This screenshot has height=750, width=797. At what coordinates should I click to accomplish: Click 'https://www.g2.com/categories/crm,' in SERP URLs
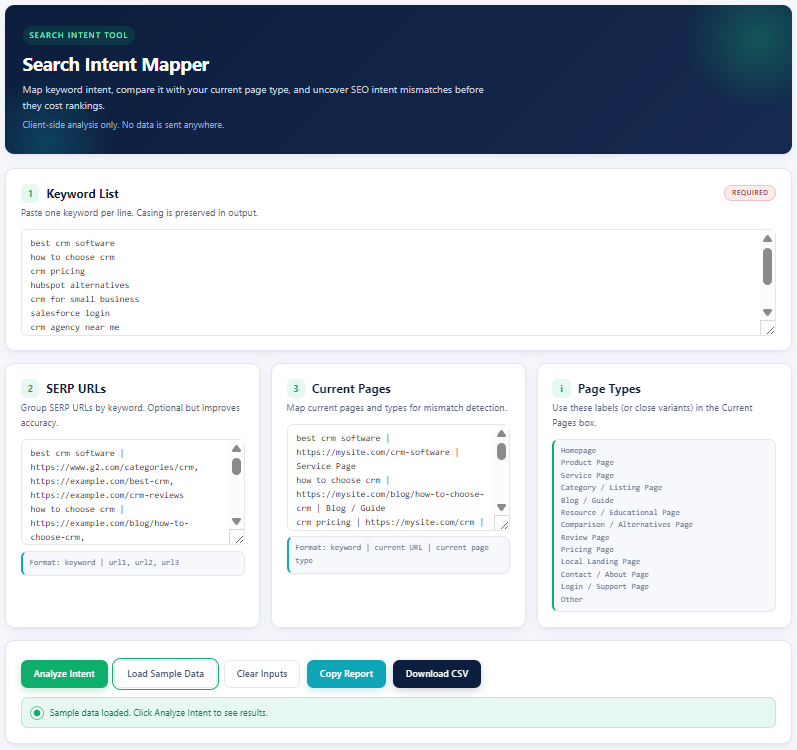[114, 467]
